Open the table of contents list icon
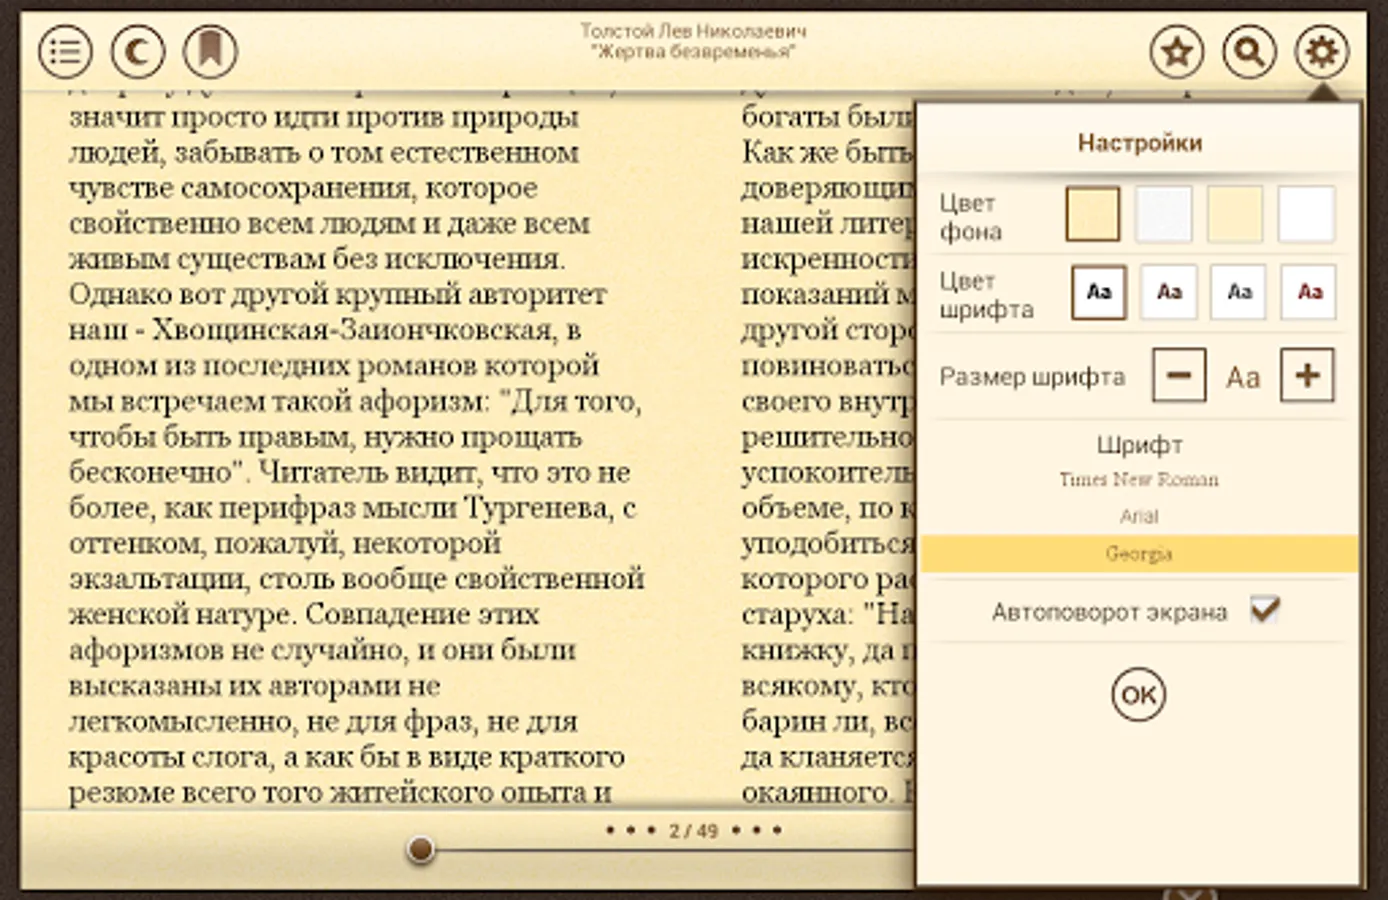This screenshot has height=900, width=1388. tap(66, 52)
